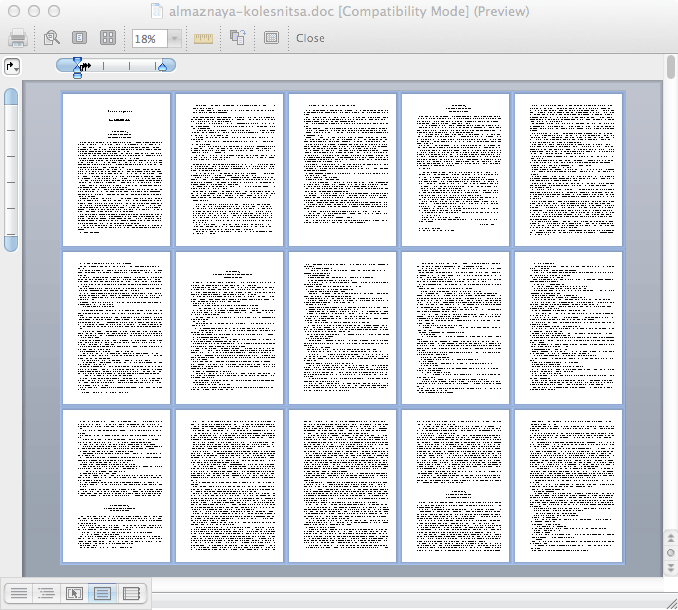Switch to Notebook Layout view button

pos(130,593)
